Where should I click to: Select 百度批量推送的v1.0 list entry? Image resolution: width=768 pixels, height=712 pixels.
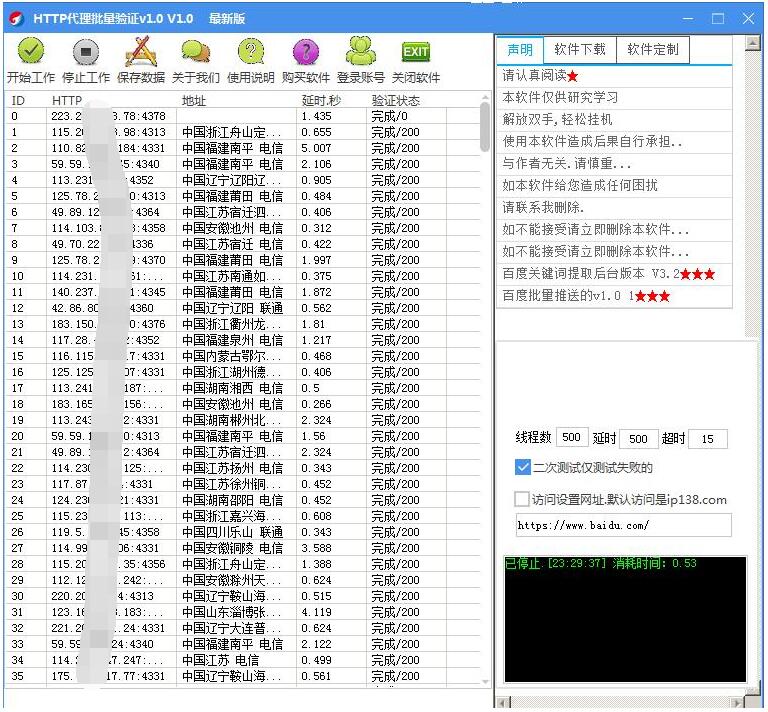[586, 296]
